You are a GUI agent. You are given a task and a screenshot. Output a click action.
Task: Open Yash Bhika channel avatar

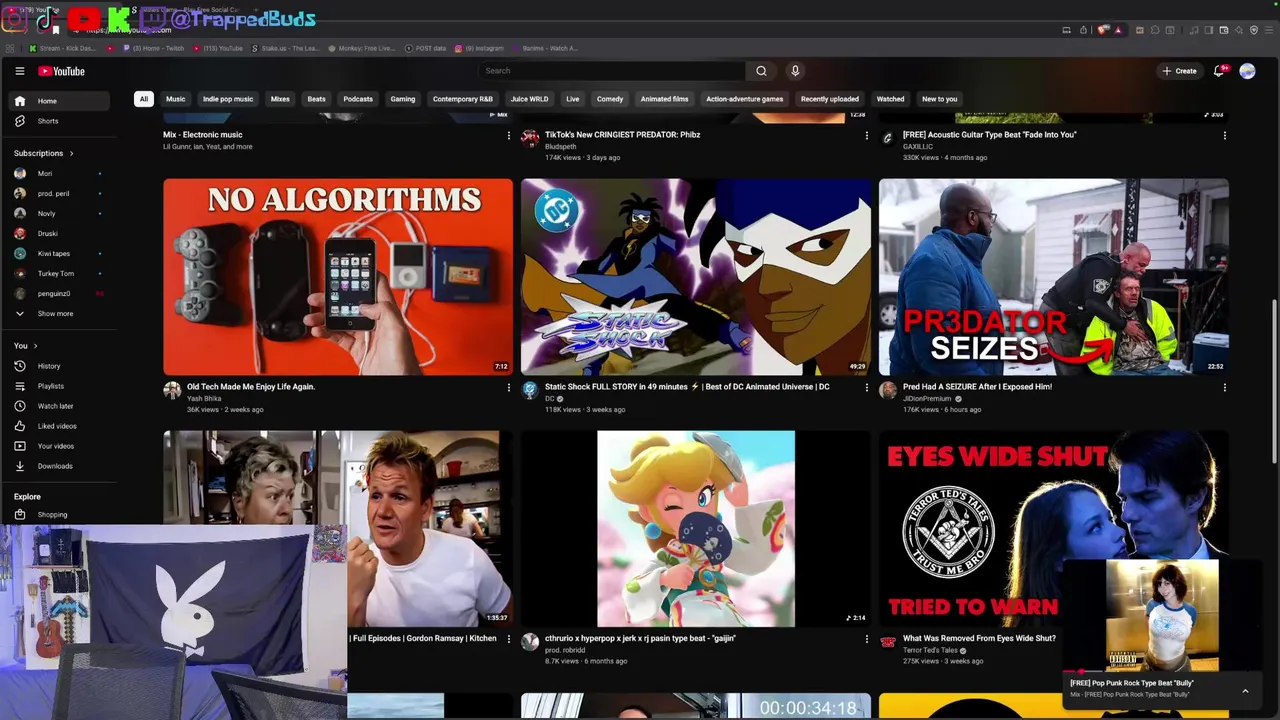(172, 390)
